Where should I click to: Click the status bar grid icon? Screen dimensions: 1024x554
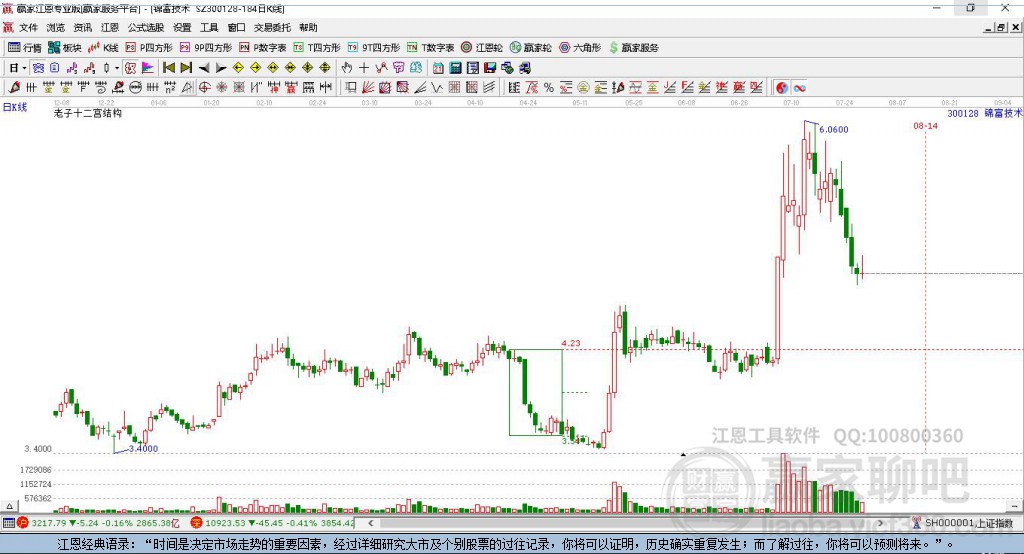click(8, 523)
